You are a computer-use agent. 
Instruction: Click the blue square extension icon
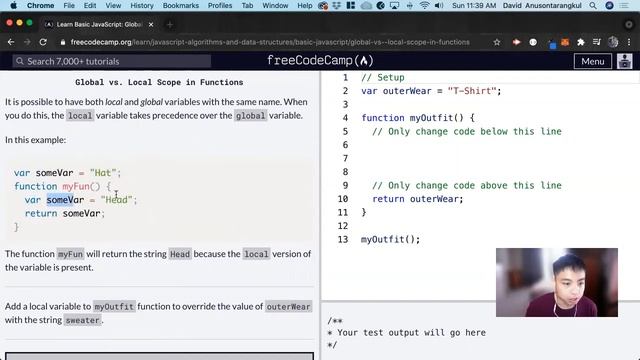(x=552, y=45)
